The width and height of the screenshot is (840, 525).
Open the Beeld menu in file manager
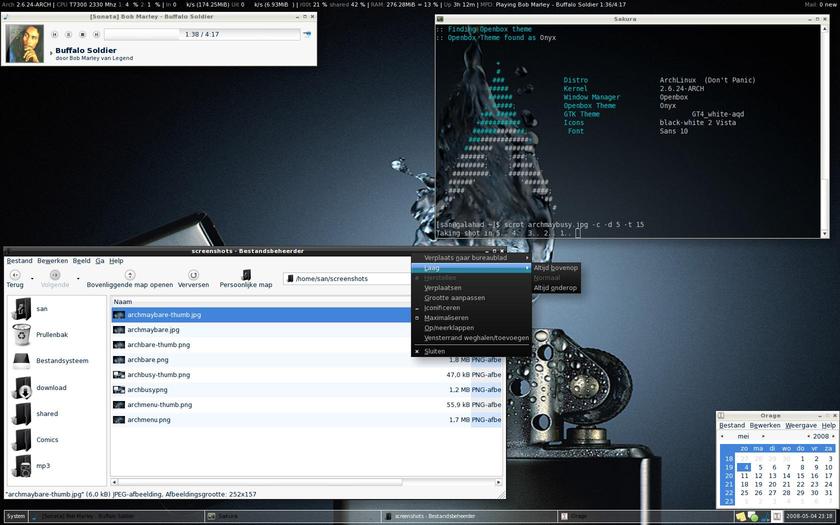point(81,261)
